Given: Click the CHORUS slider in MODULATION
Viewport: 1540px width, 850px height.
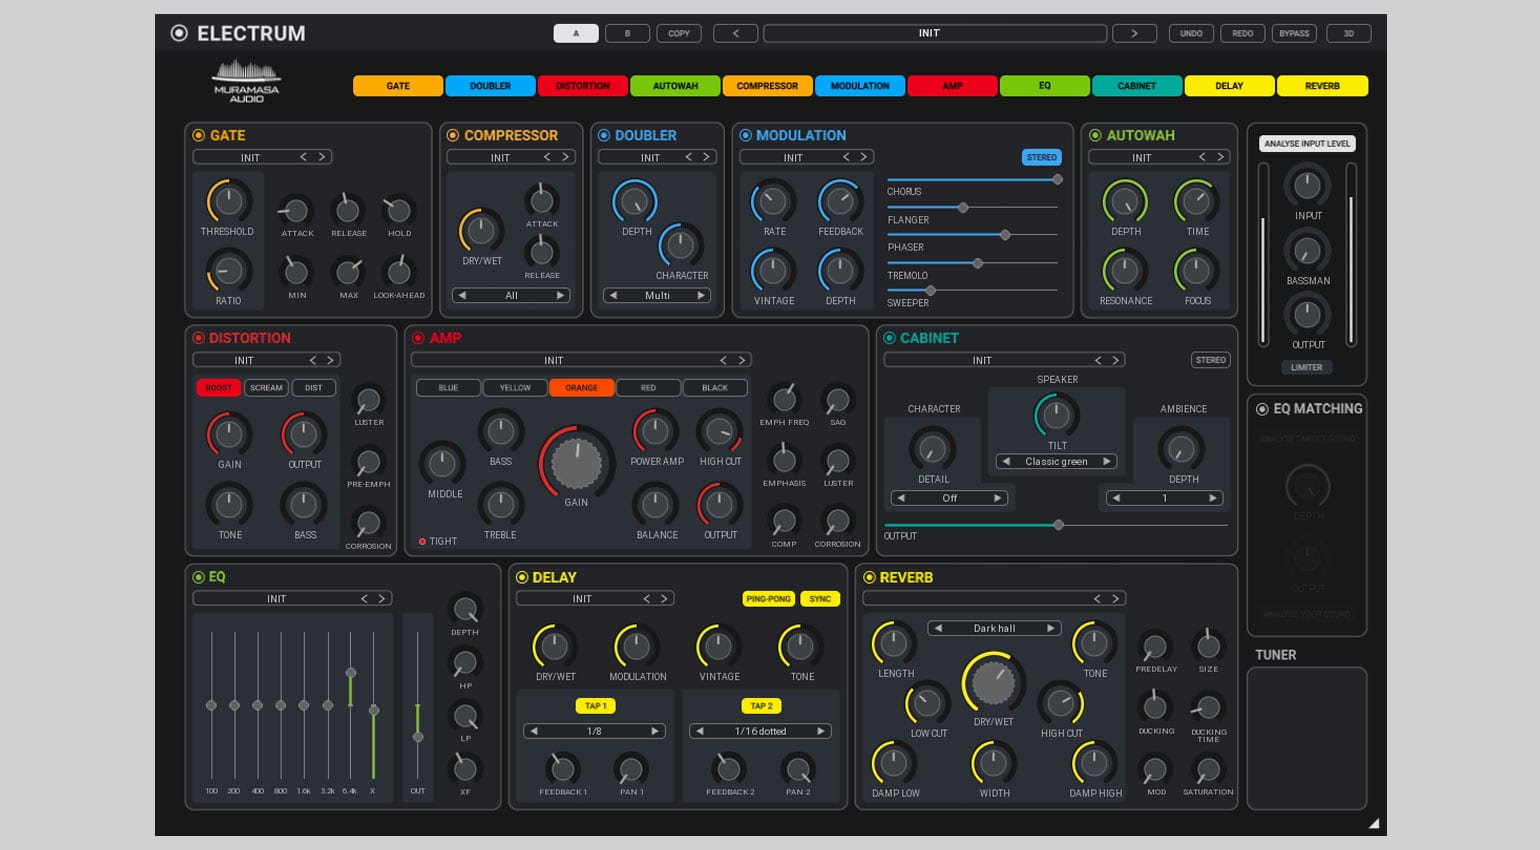Looking at the screenshot, I should [x=1057, y=179].
